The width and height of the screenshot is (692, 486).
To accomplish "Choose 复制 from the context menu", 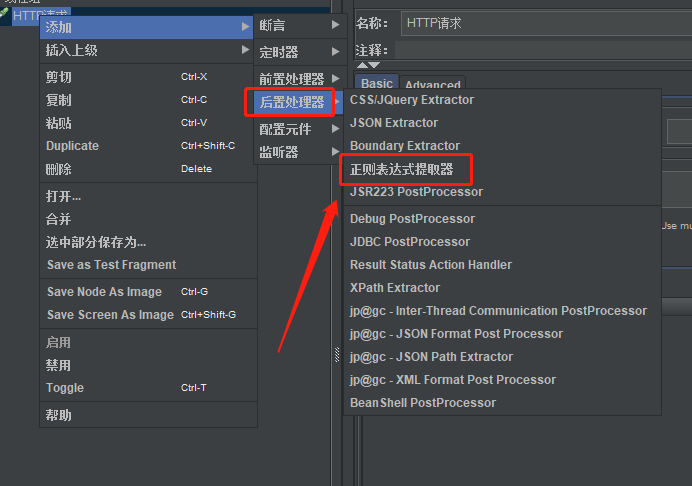I will coord(148,100).
